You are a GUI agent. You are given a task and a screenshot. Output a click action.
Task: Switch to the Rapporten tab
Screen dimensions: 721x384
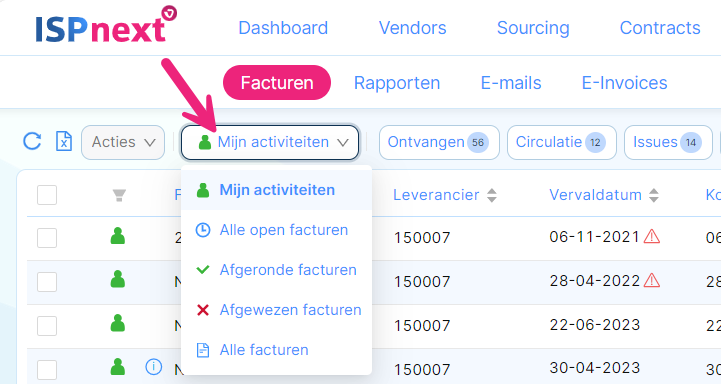[397, 83]
